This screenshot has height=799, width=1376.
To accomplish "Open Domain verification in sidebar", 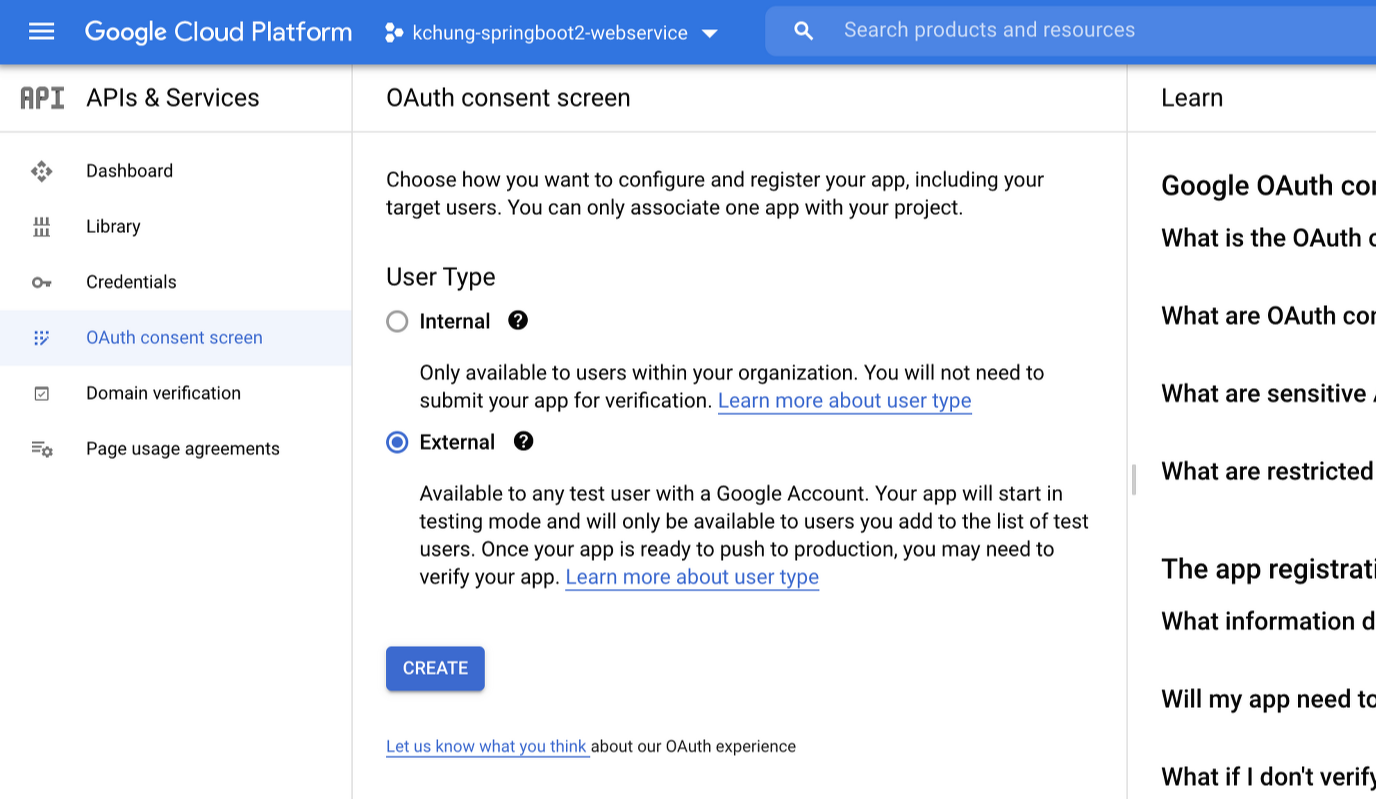I will (176, 393).
